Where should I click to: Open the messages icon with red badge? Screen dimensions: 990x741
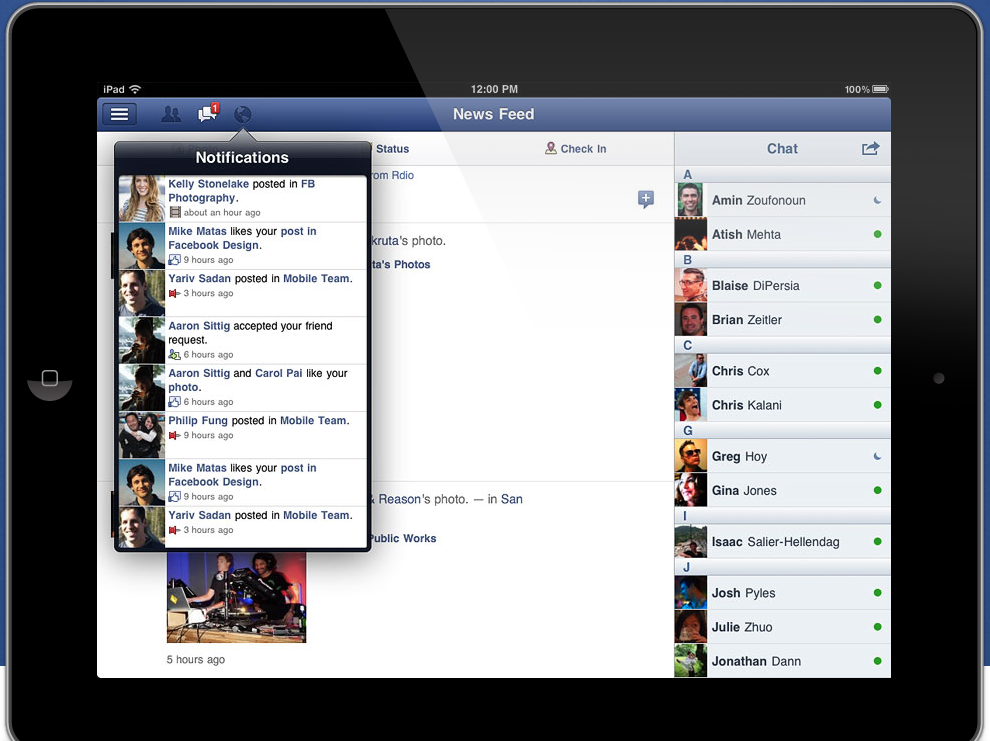point(208,112)
